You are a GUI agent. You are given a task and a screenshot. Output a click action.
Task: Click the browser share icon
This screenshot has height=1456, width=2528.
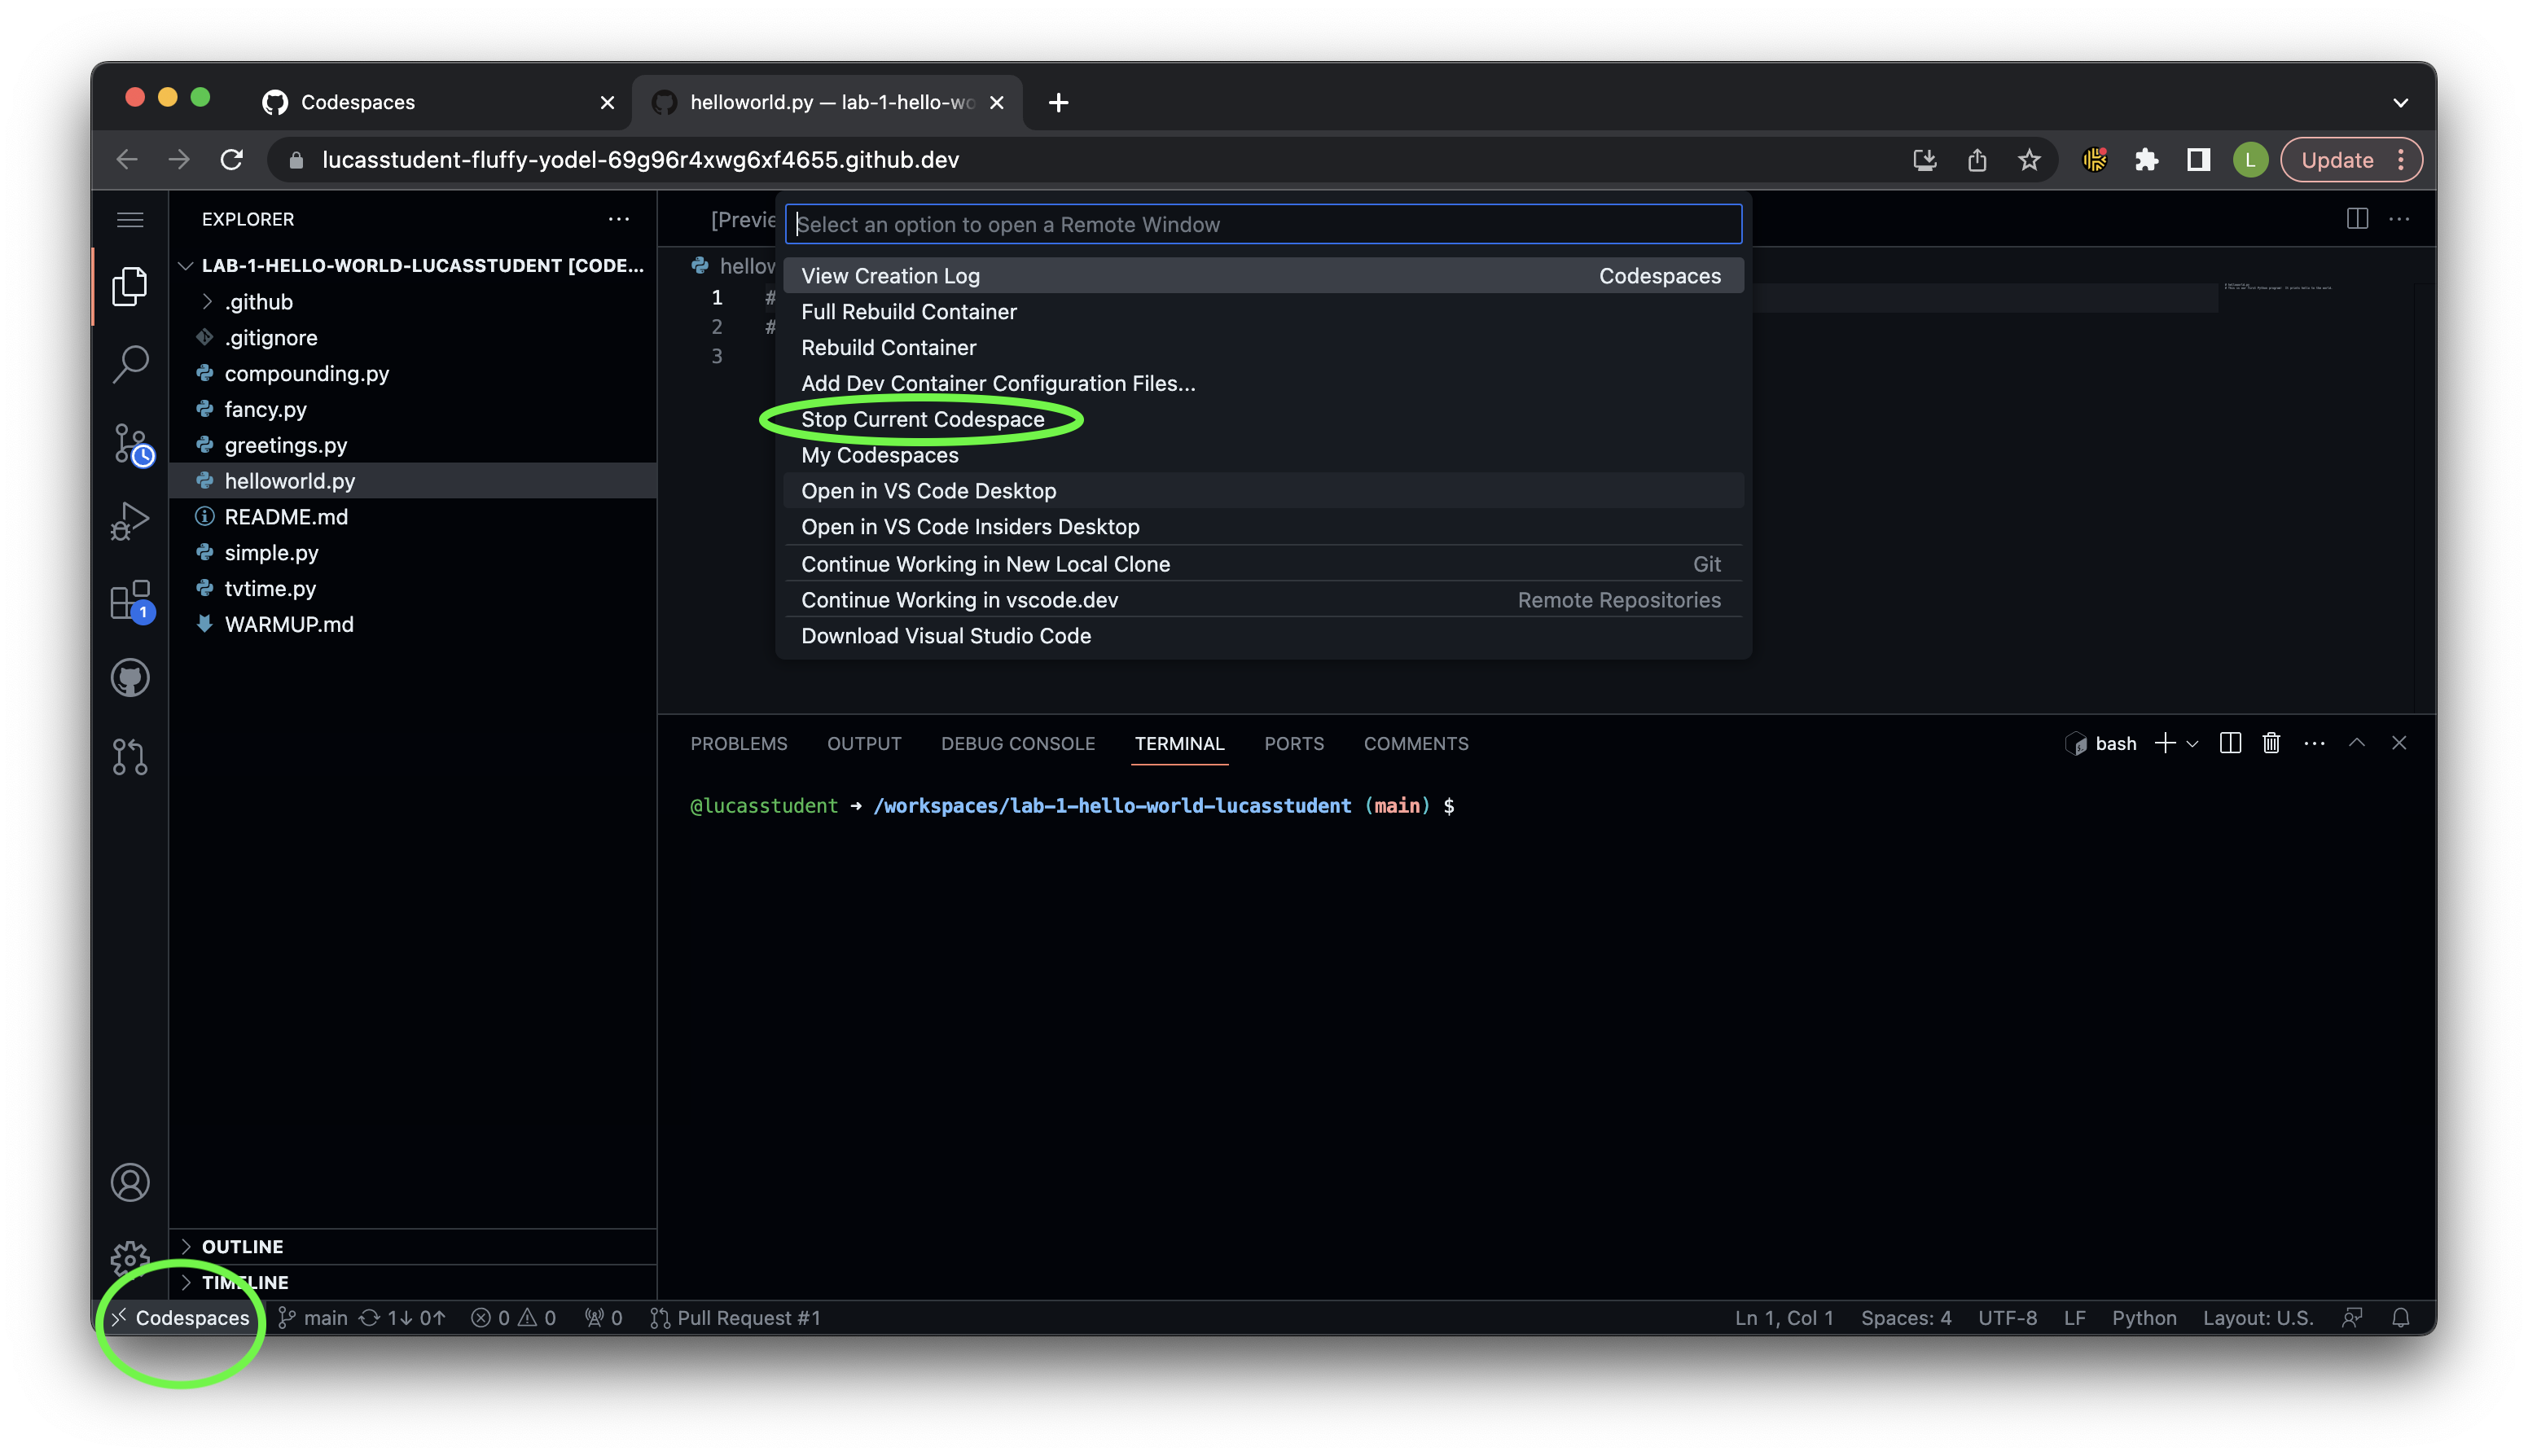pyautogui.click(x=1977, y=160)
